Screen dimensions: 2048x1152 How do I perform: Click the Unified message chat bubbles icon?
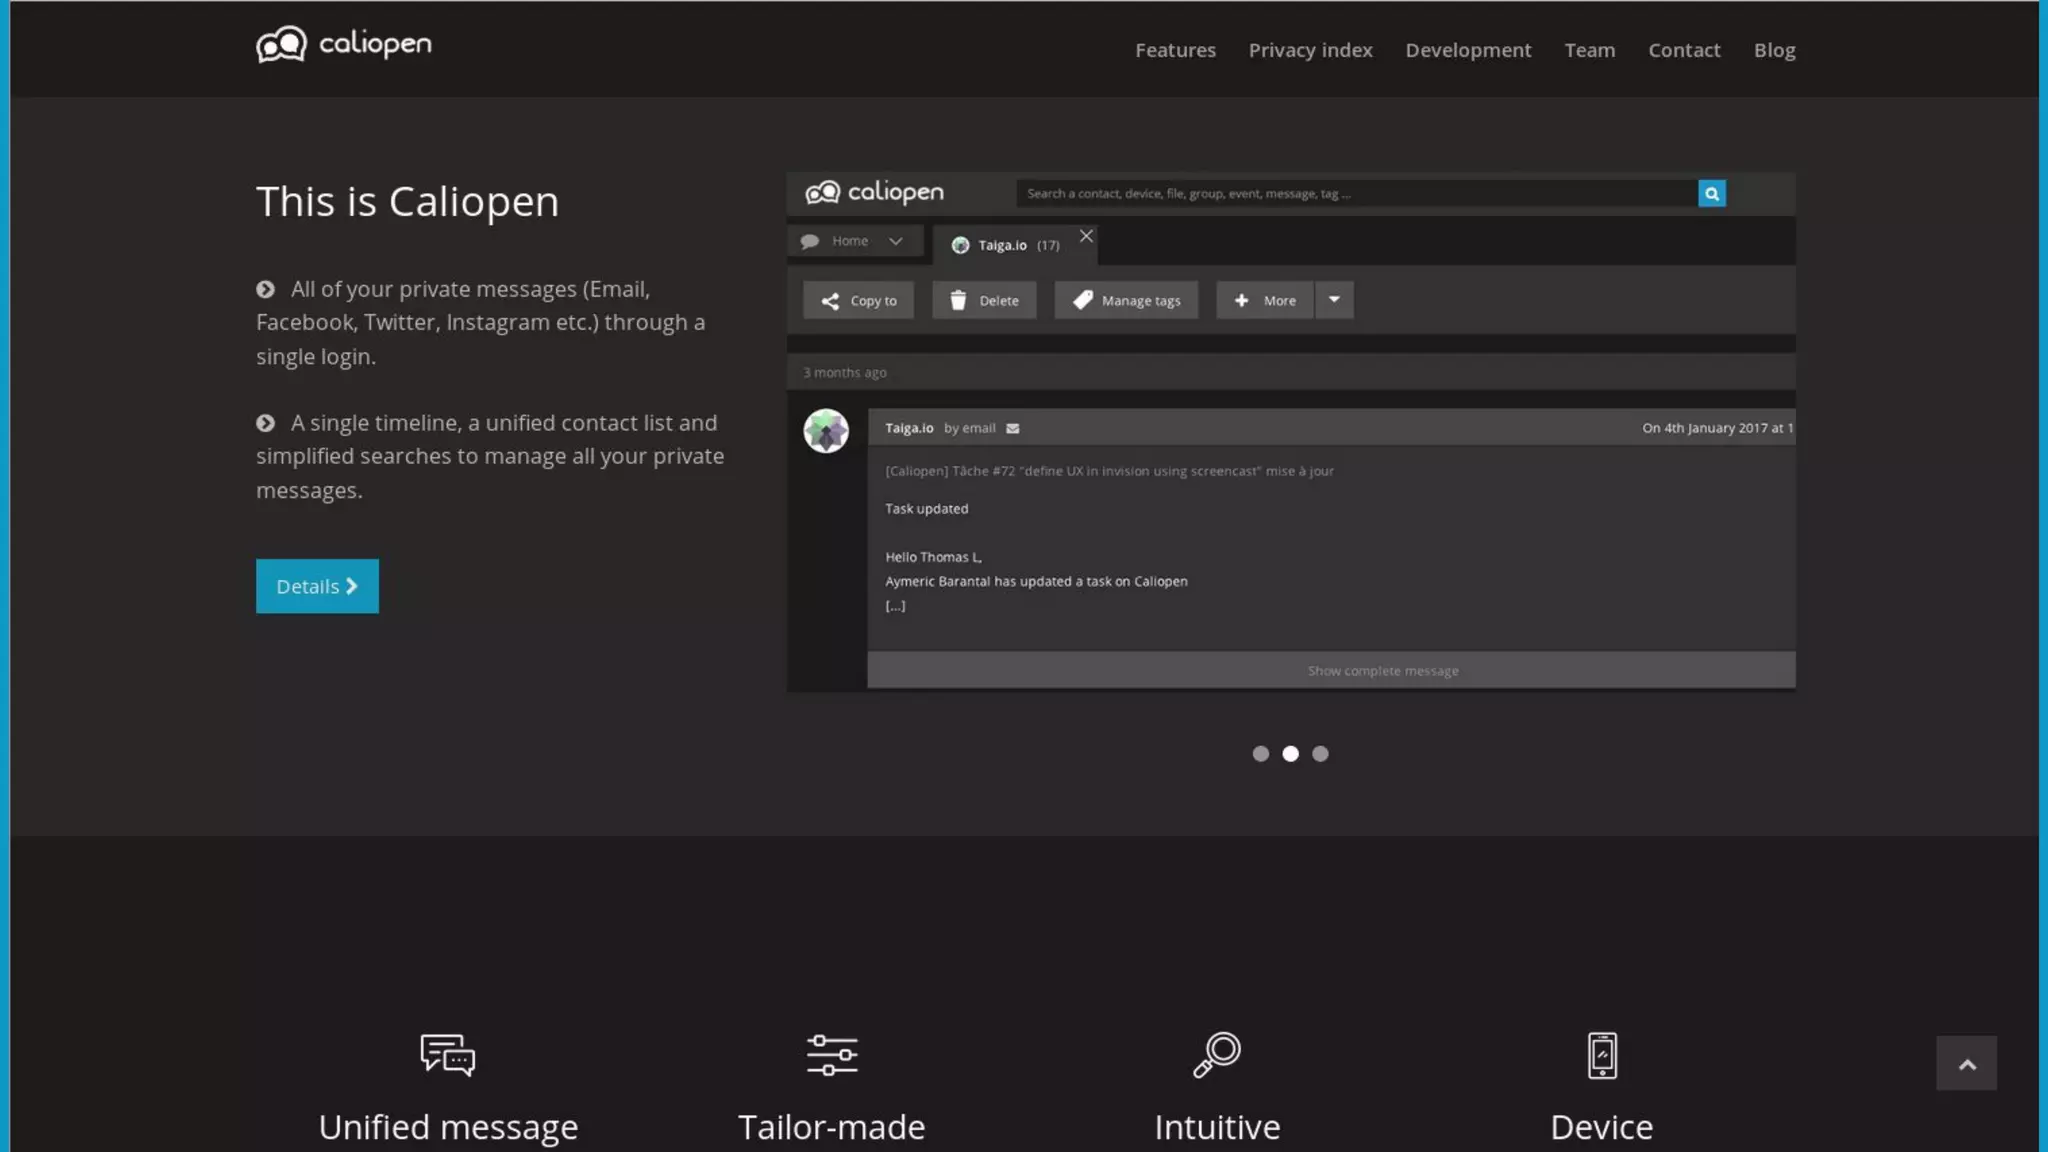[x=447, y=1055]
